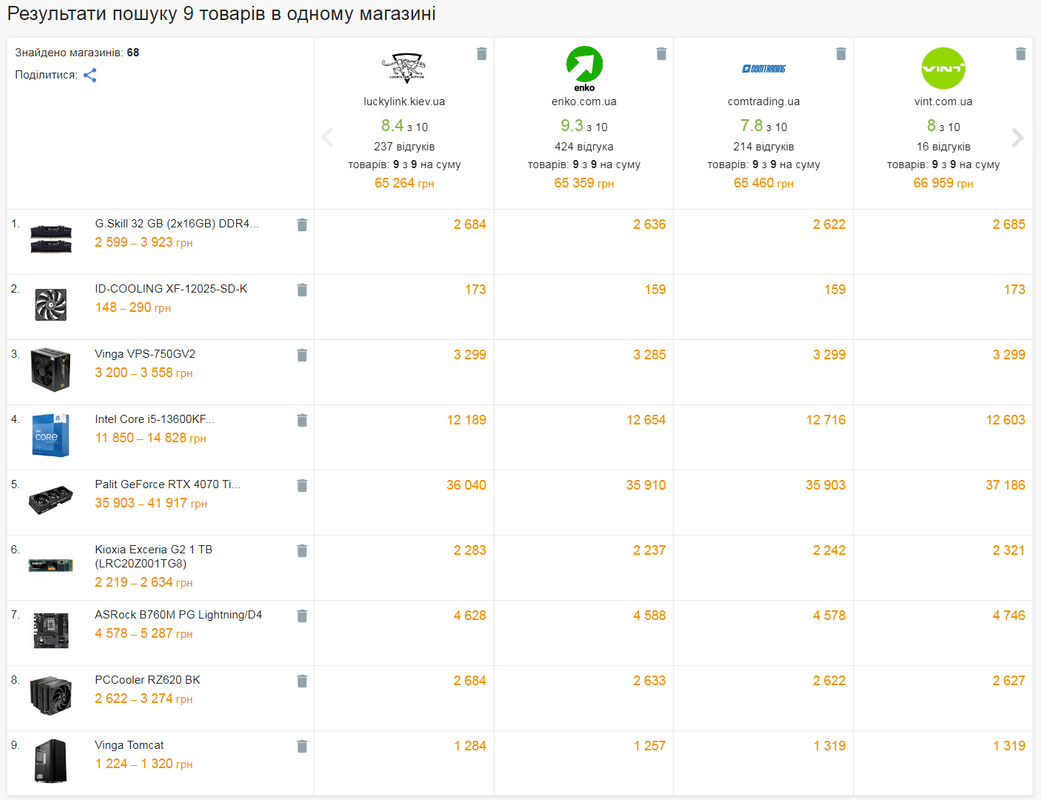This screenshot has height=800, width=1041.
Task: Delete ASRock B760M PG Lightning/D4 item
Action: (x=302, y=615)
